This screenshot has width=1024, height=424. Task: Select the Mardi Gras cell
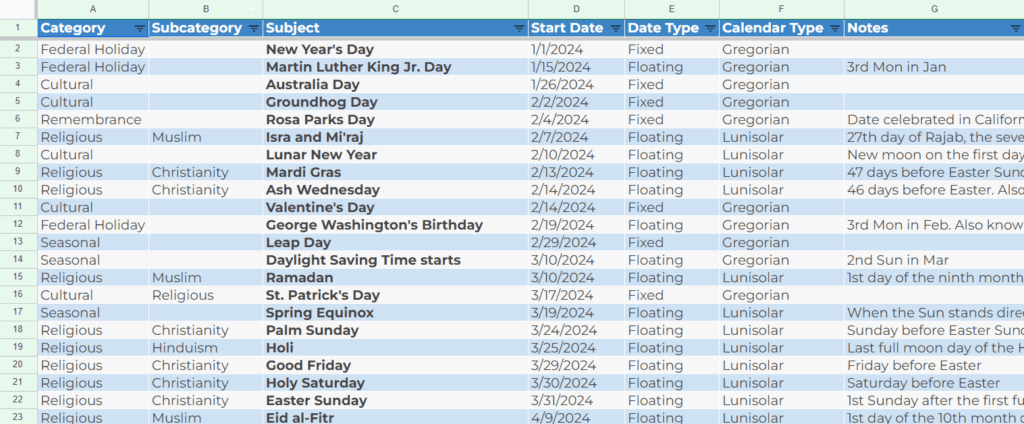coord(396,173)
